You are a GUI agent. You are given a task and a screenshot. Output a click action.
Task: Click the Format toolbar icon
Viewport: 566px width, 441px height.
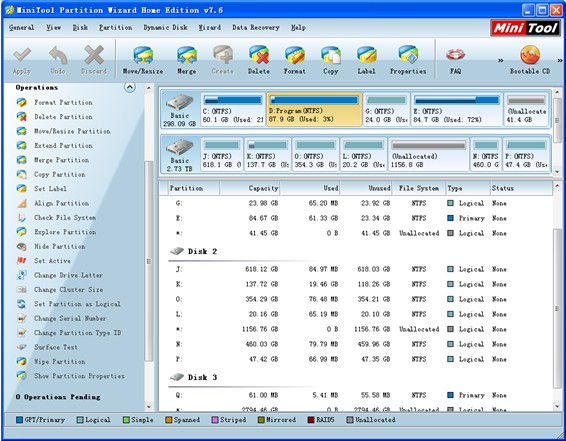(295, 60)
